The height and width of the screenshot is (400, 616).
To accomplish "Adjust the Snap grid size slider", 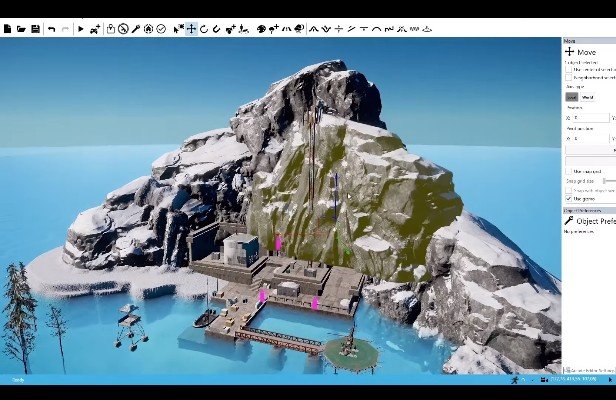I will click(608, 180).
